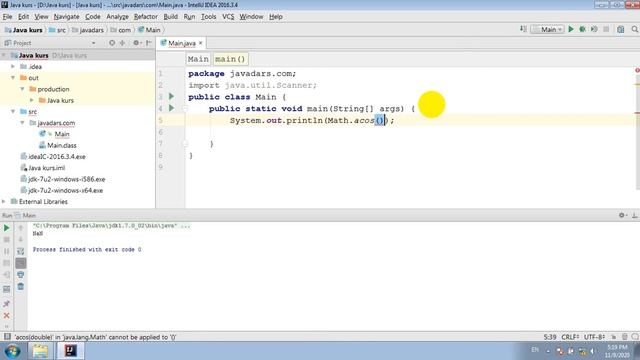
Task: Click the UTF-8 encoding selector
Action: point(594,337)
